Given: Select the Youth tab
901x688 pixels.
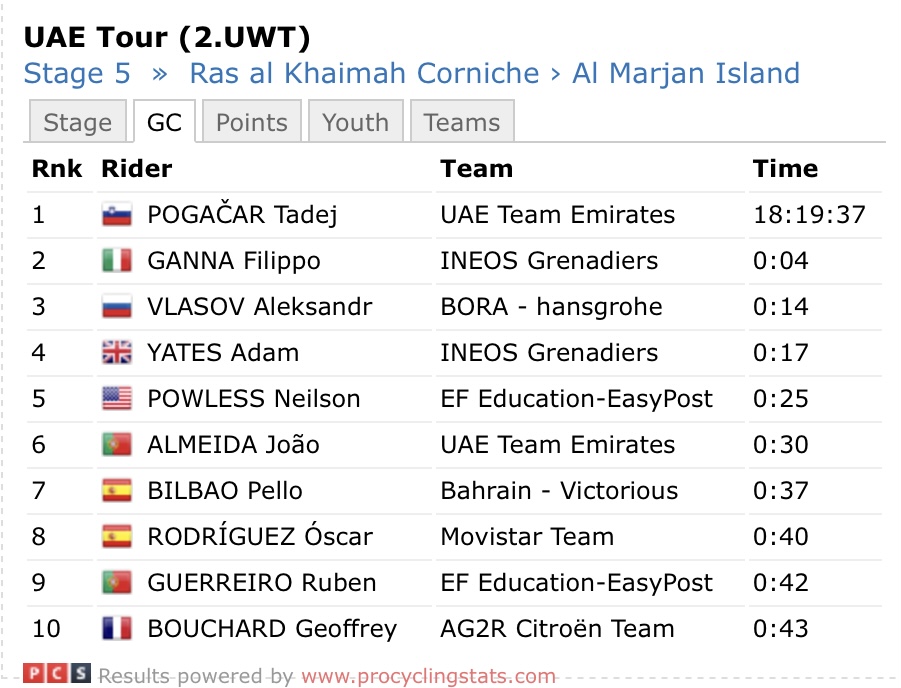Looking at the screenshot, I should point(355,123).
